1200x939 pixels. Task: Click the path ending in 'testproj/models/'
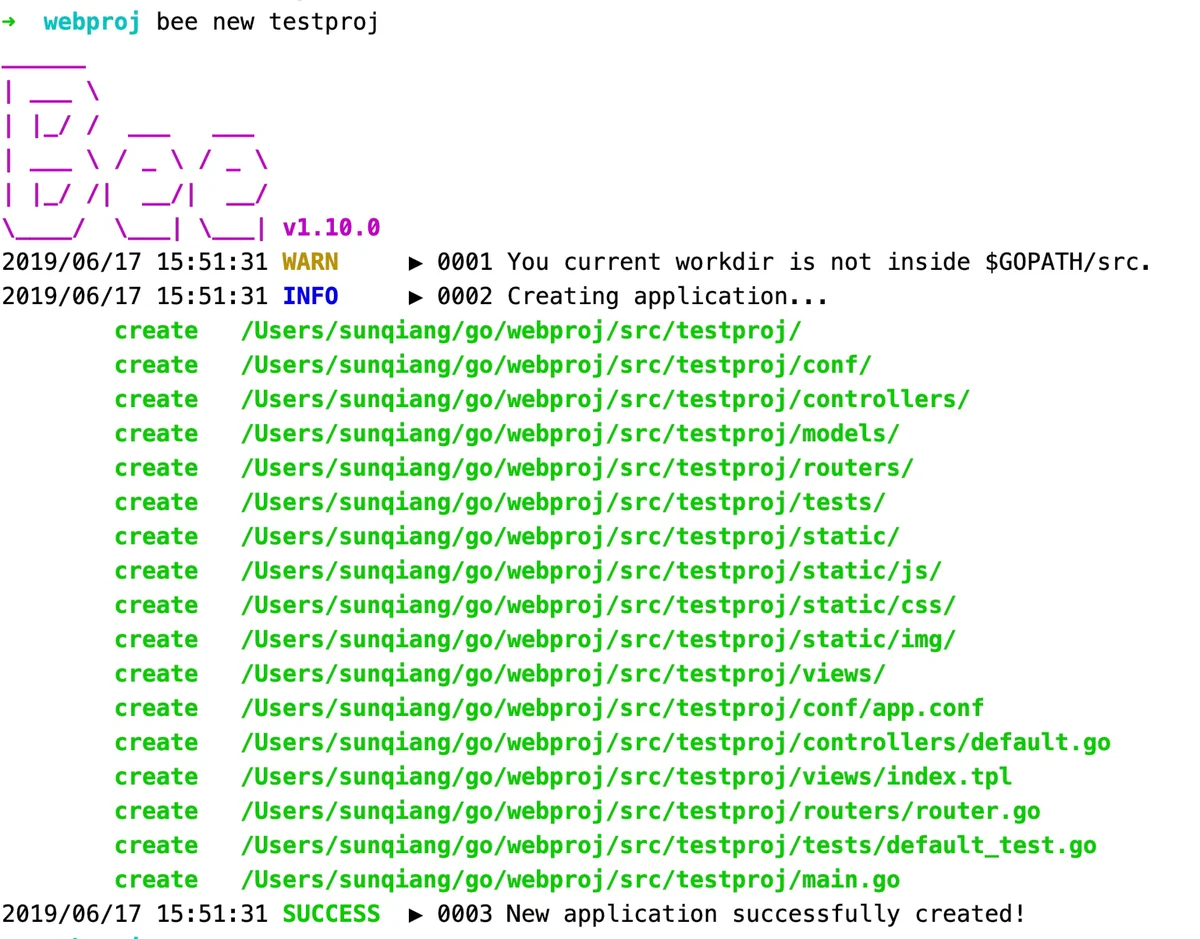tap(570, 433)
